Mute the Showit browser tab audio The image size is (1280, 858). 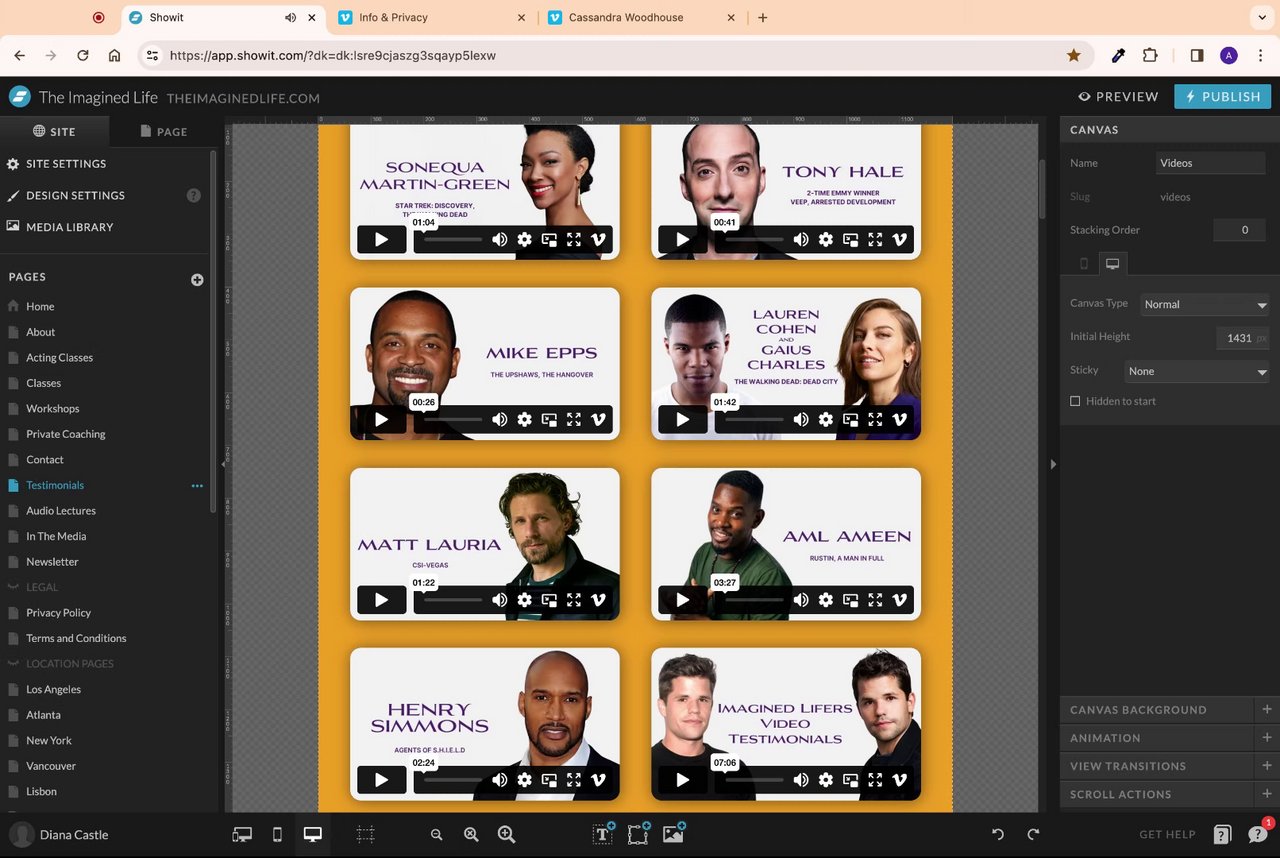(290, 18)
